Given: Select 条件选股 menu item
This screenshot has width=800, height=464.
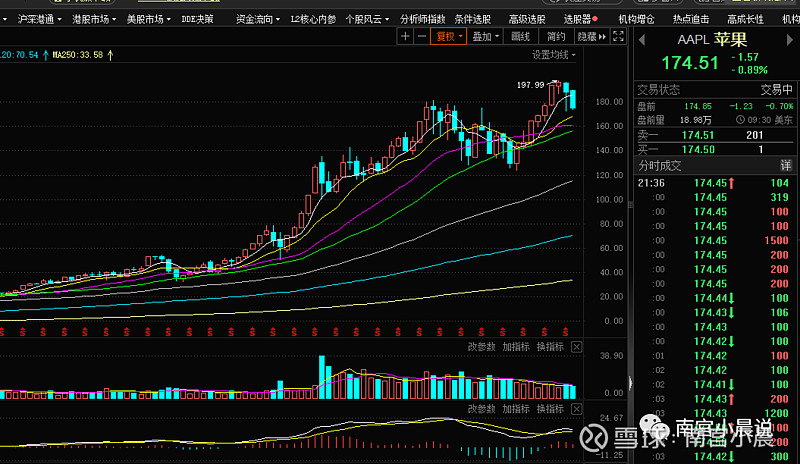Looking at the screenshot, I should 472,19.
